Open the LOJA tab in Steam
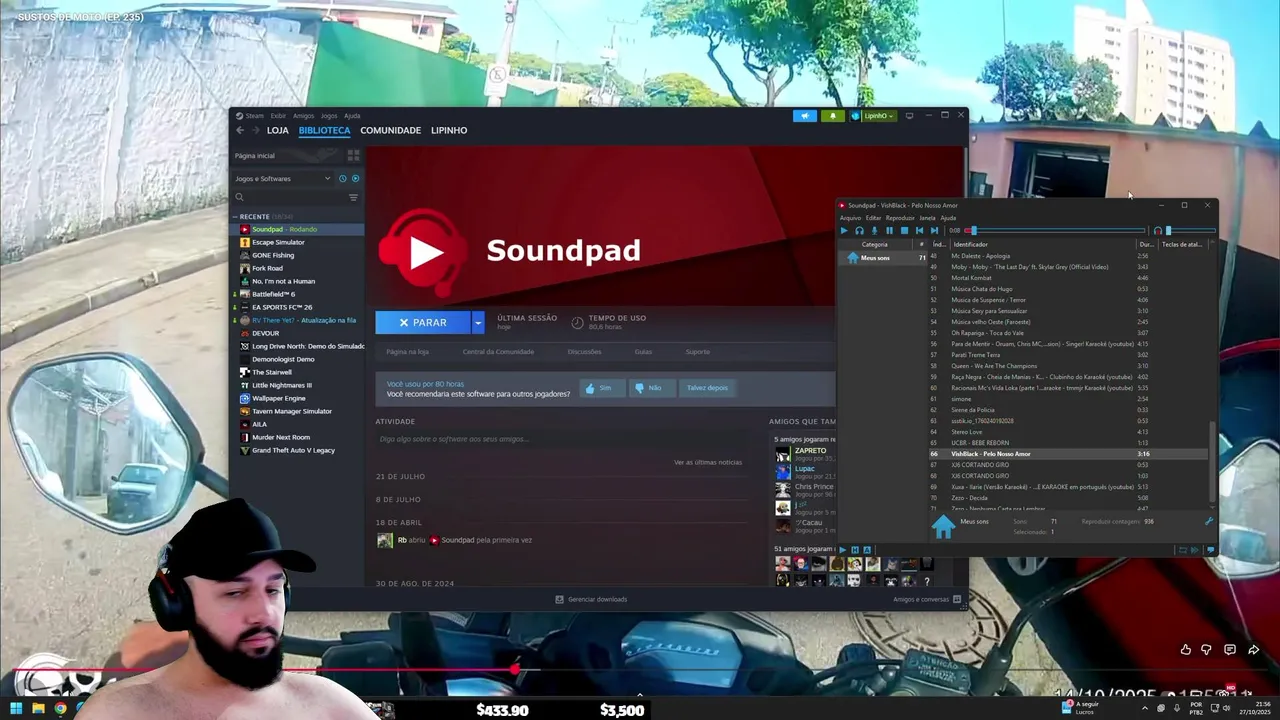This screenshot has height=720, width=1280. pos(278,130)
